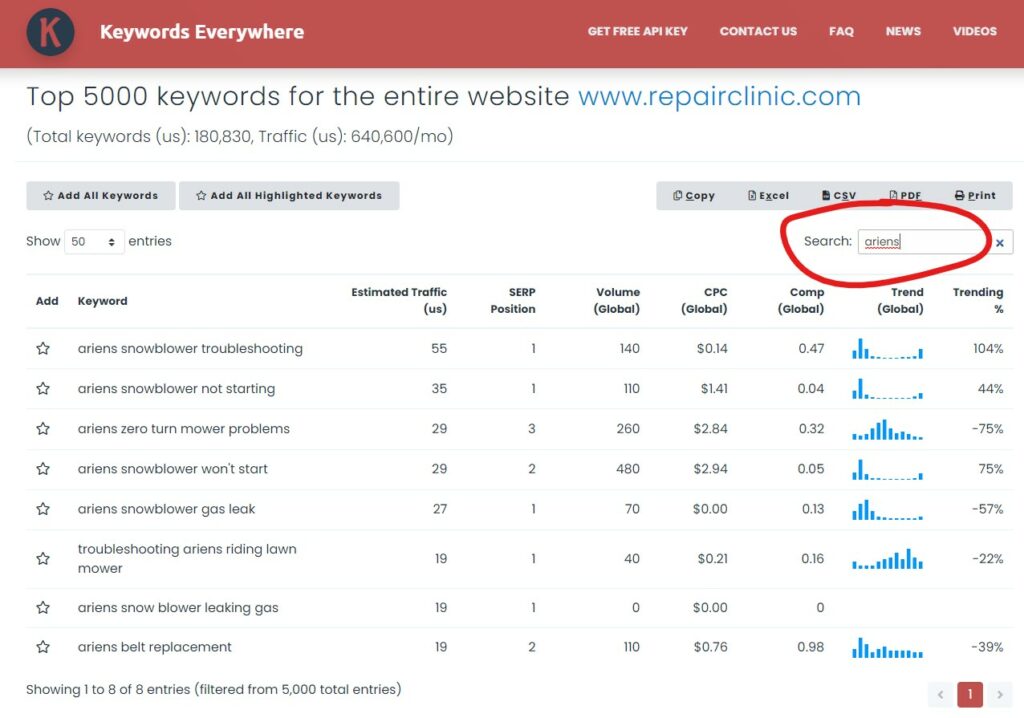
Task: Sort by CPC (Global) column
Action: tap(704, 301)
